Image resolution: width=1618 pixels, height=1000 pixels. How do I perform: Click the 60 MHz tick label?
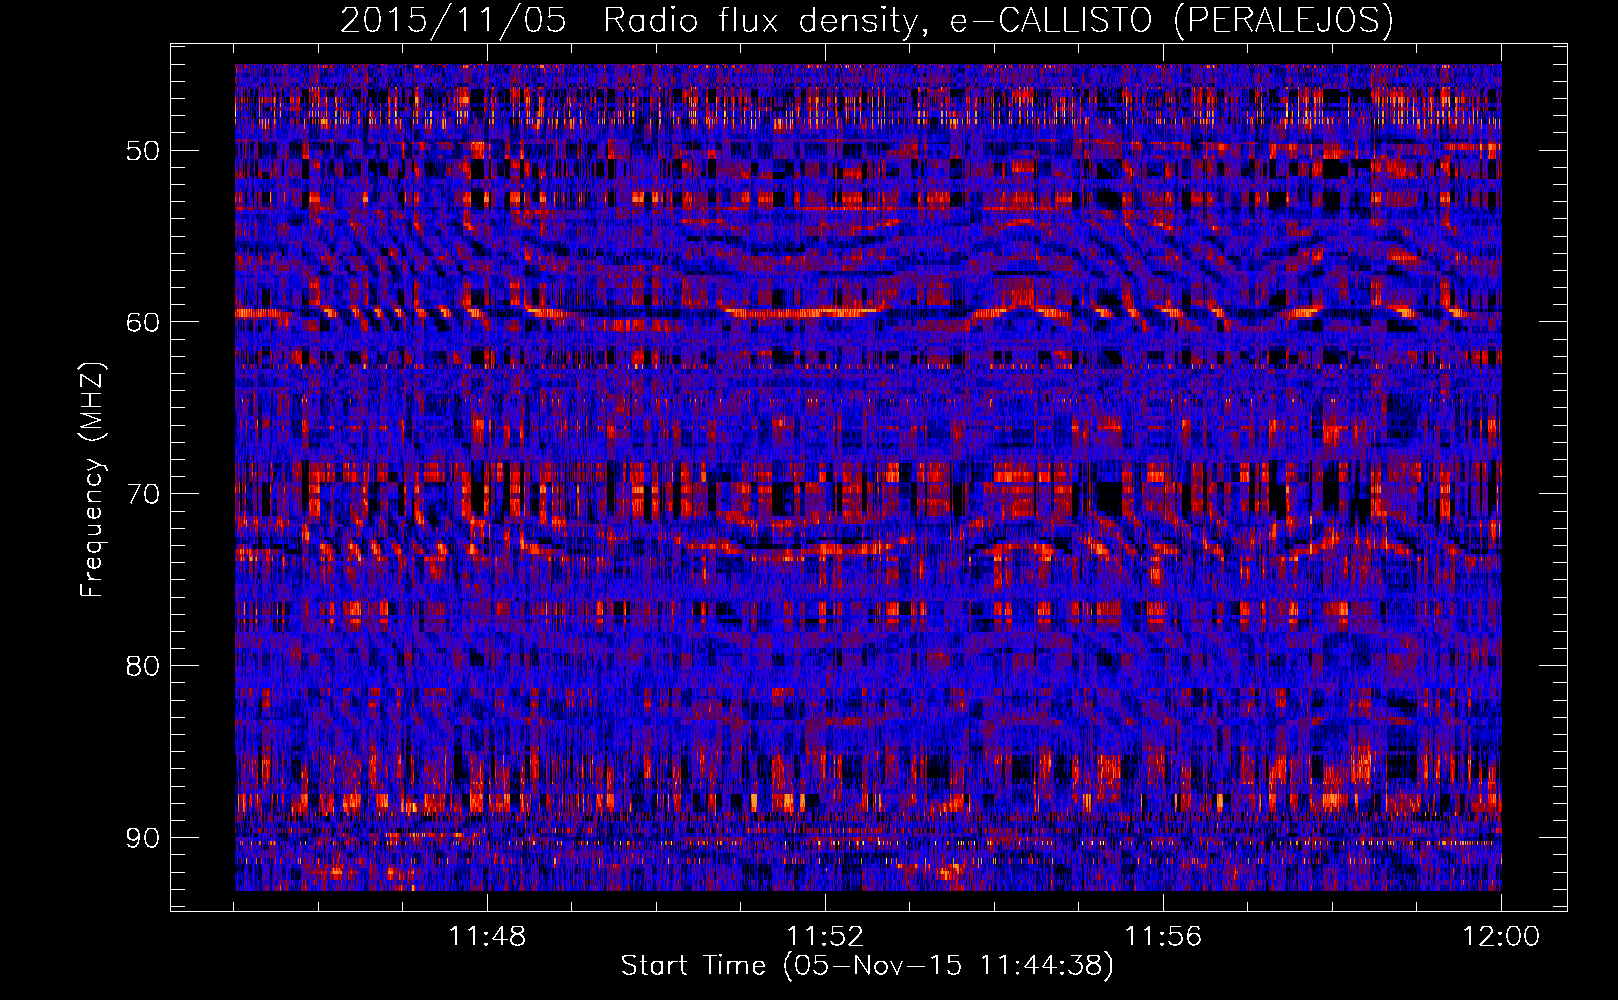click(x=143, y=322)
